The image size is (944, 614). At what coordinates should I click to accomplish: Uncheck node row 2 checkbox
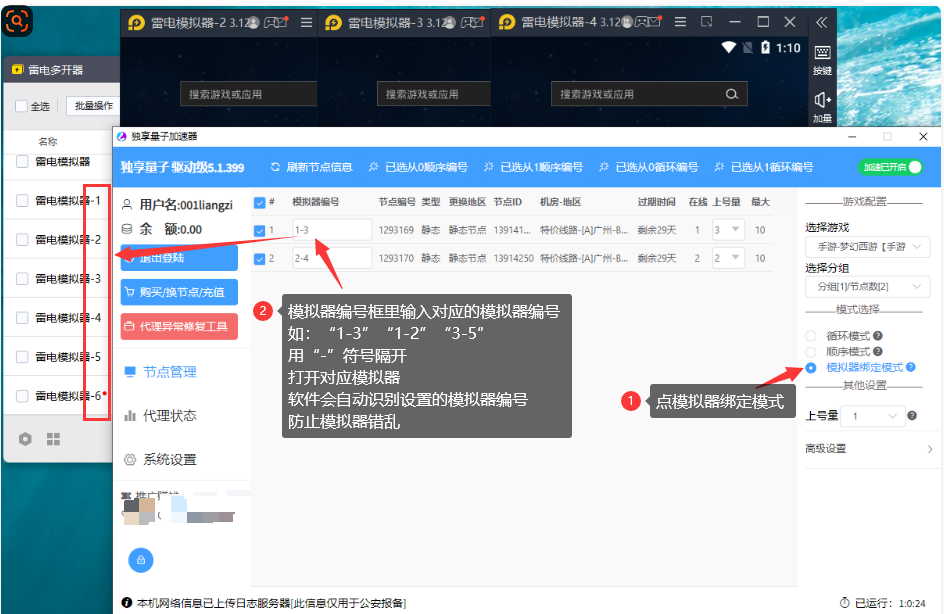click(x=259, y=259)
